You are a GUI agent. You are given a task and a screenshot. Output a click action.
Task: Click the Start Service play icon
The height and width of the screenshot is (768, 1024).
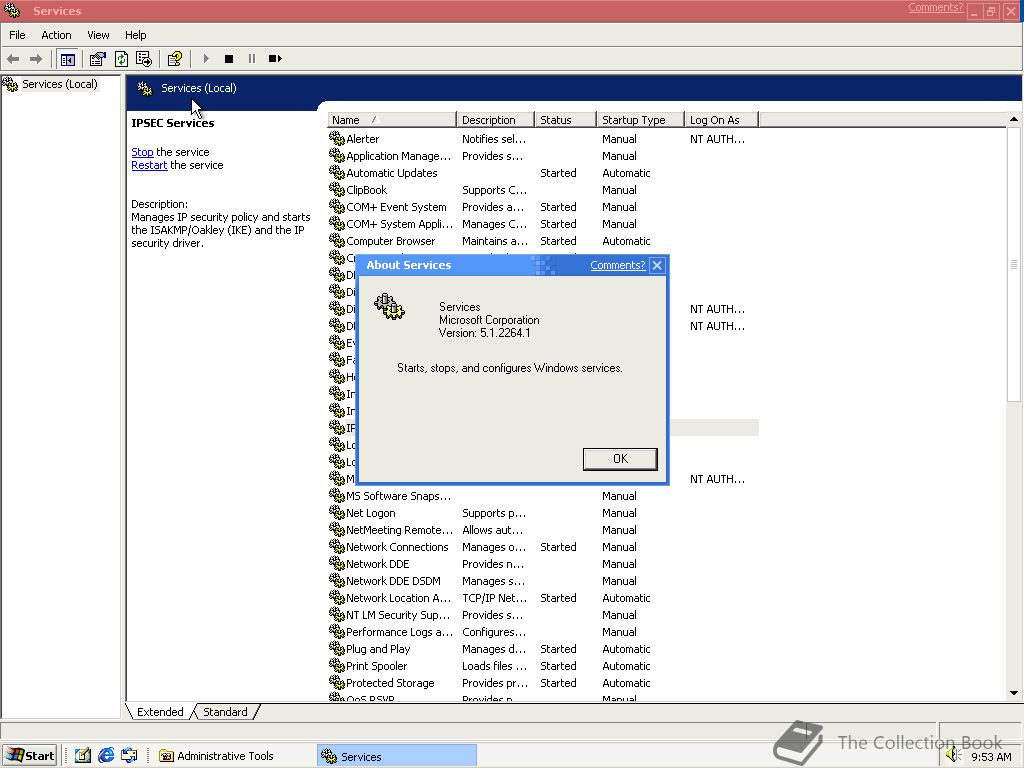coord(206,59)
